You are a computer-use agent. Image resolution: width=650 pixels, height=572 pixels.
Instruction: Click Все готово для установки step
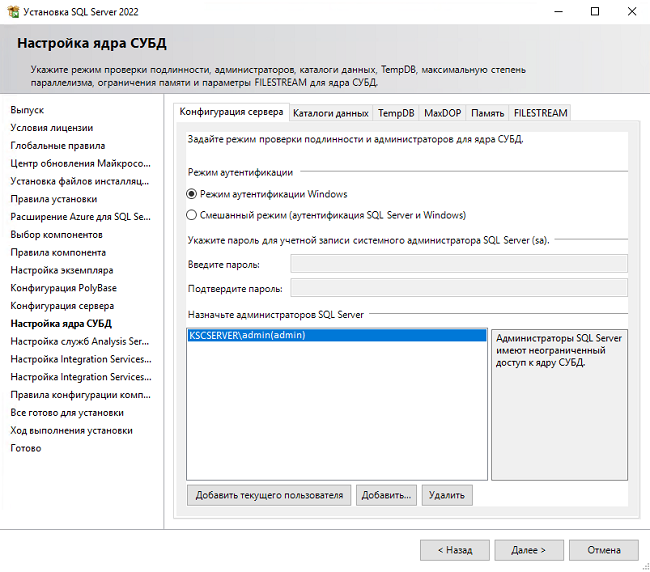[x=67, y=413]
